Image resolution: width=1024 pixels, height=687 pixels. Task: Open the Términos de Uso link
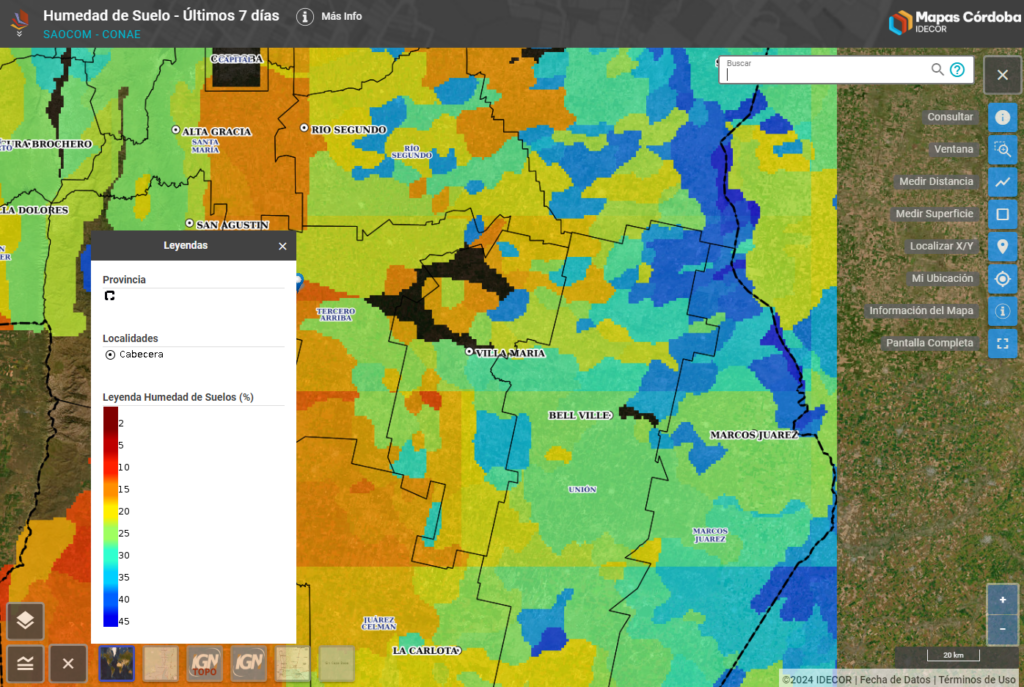976,680
